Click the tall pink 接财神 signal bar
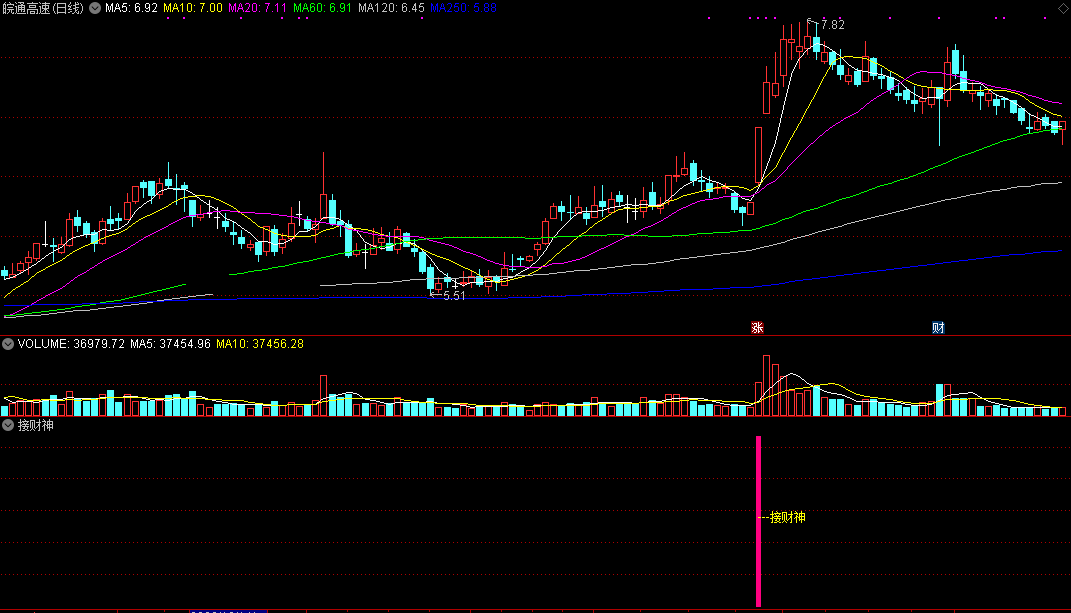 (758, 521)
